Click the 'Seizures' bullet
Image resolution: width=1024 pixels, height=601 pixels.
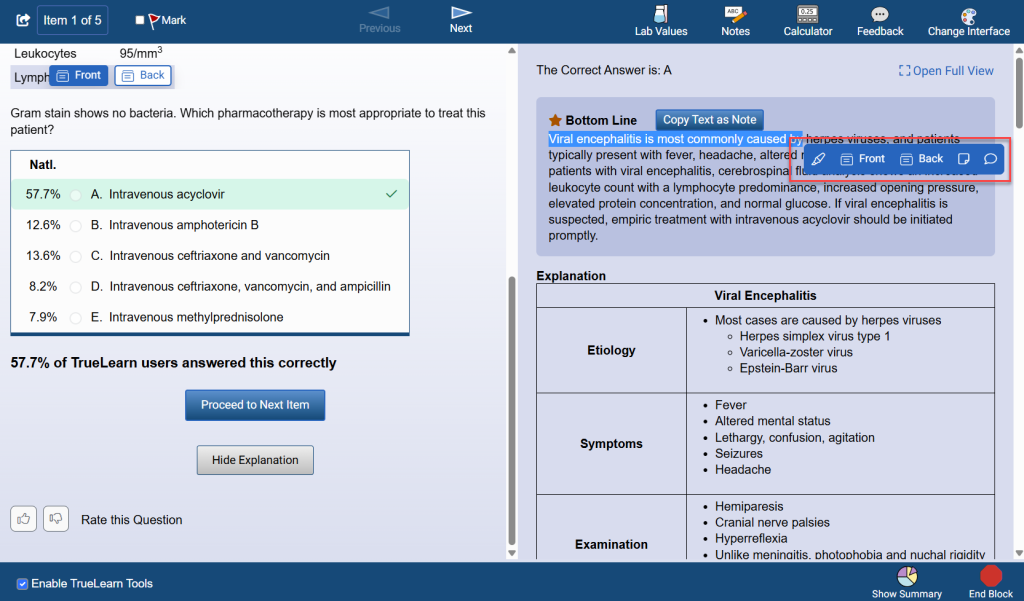739,453
